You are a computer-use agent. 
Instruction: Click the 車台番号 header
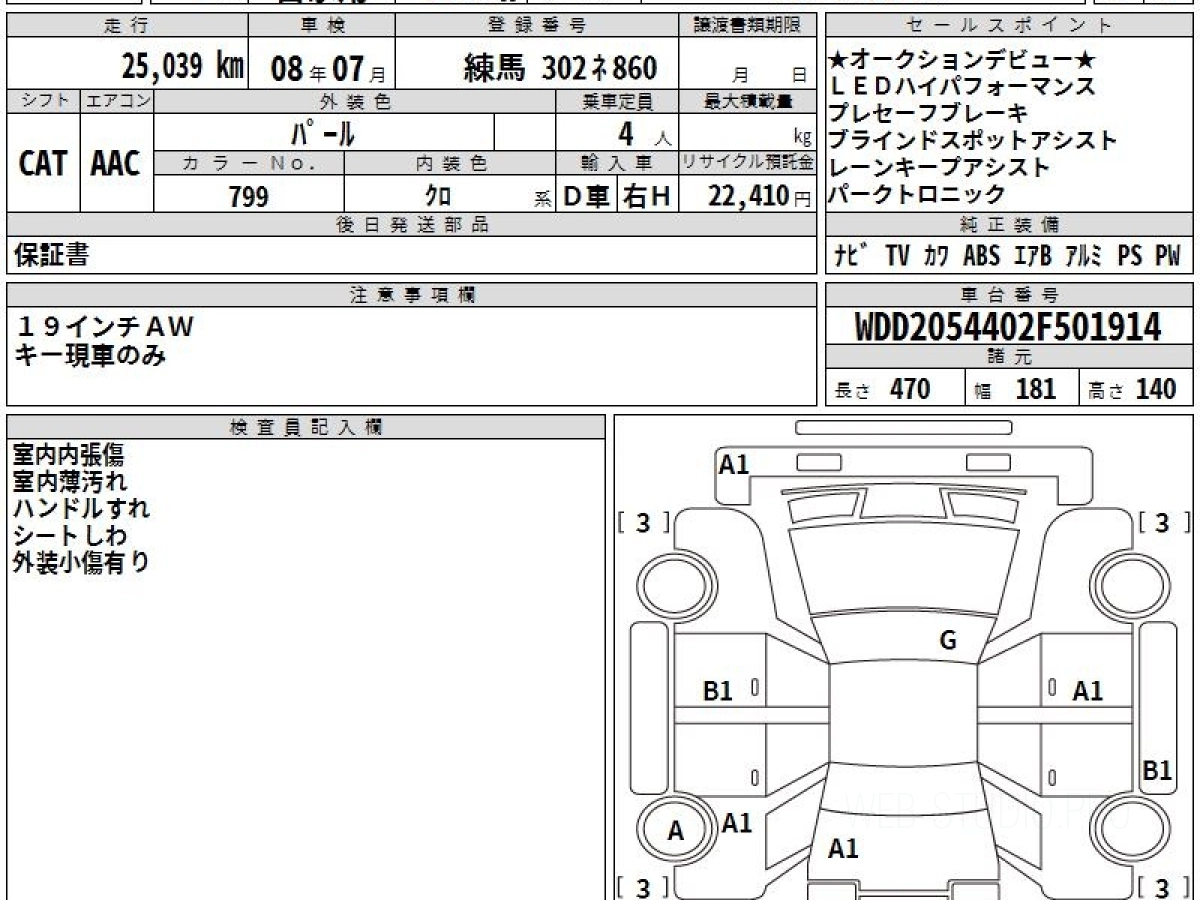pyautogui.click(x=1010, y=295)
